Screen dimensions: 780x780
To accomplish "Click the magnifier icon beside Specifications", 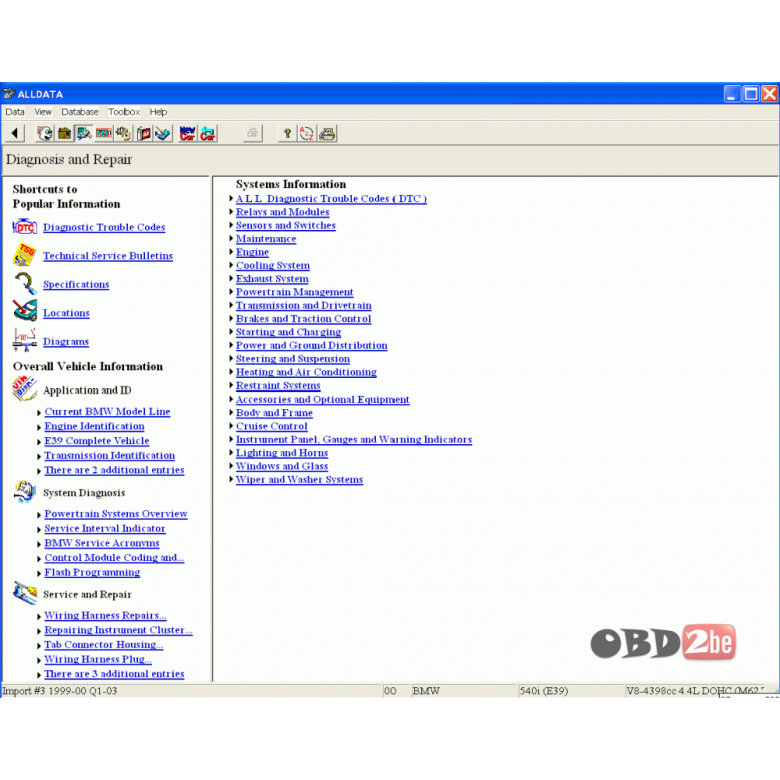I will (x=25, y=284).
